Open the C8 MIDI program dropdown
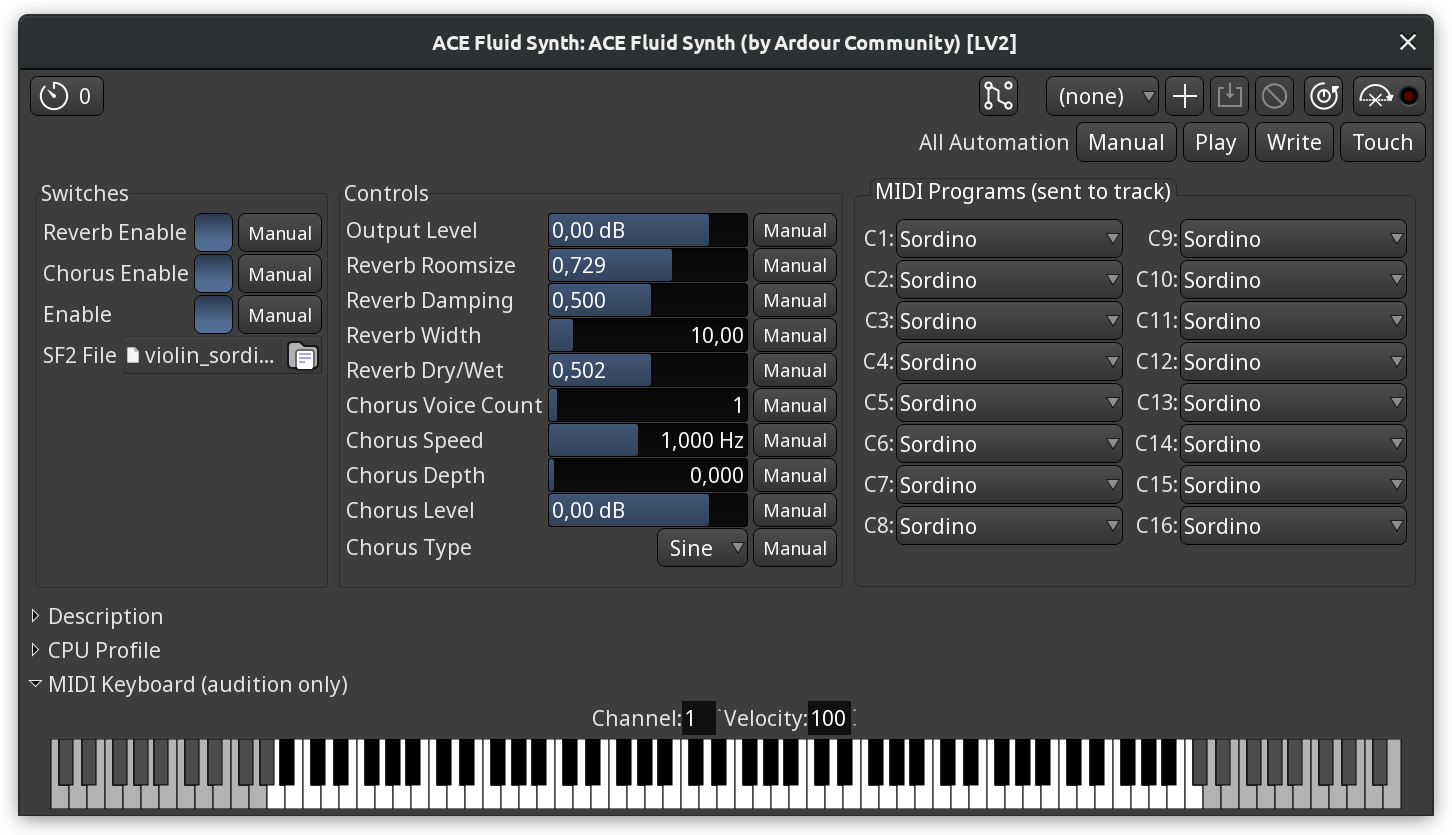Viewport: 1452px width, 835px height. (x=1009, y=526)
